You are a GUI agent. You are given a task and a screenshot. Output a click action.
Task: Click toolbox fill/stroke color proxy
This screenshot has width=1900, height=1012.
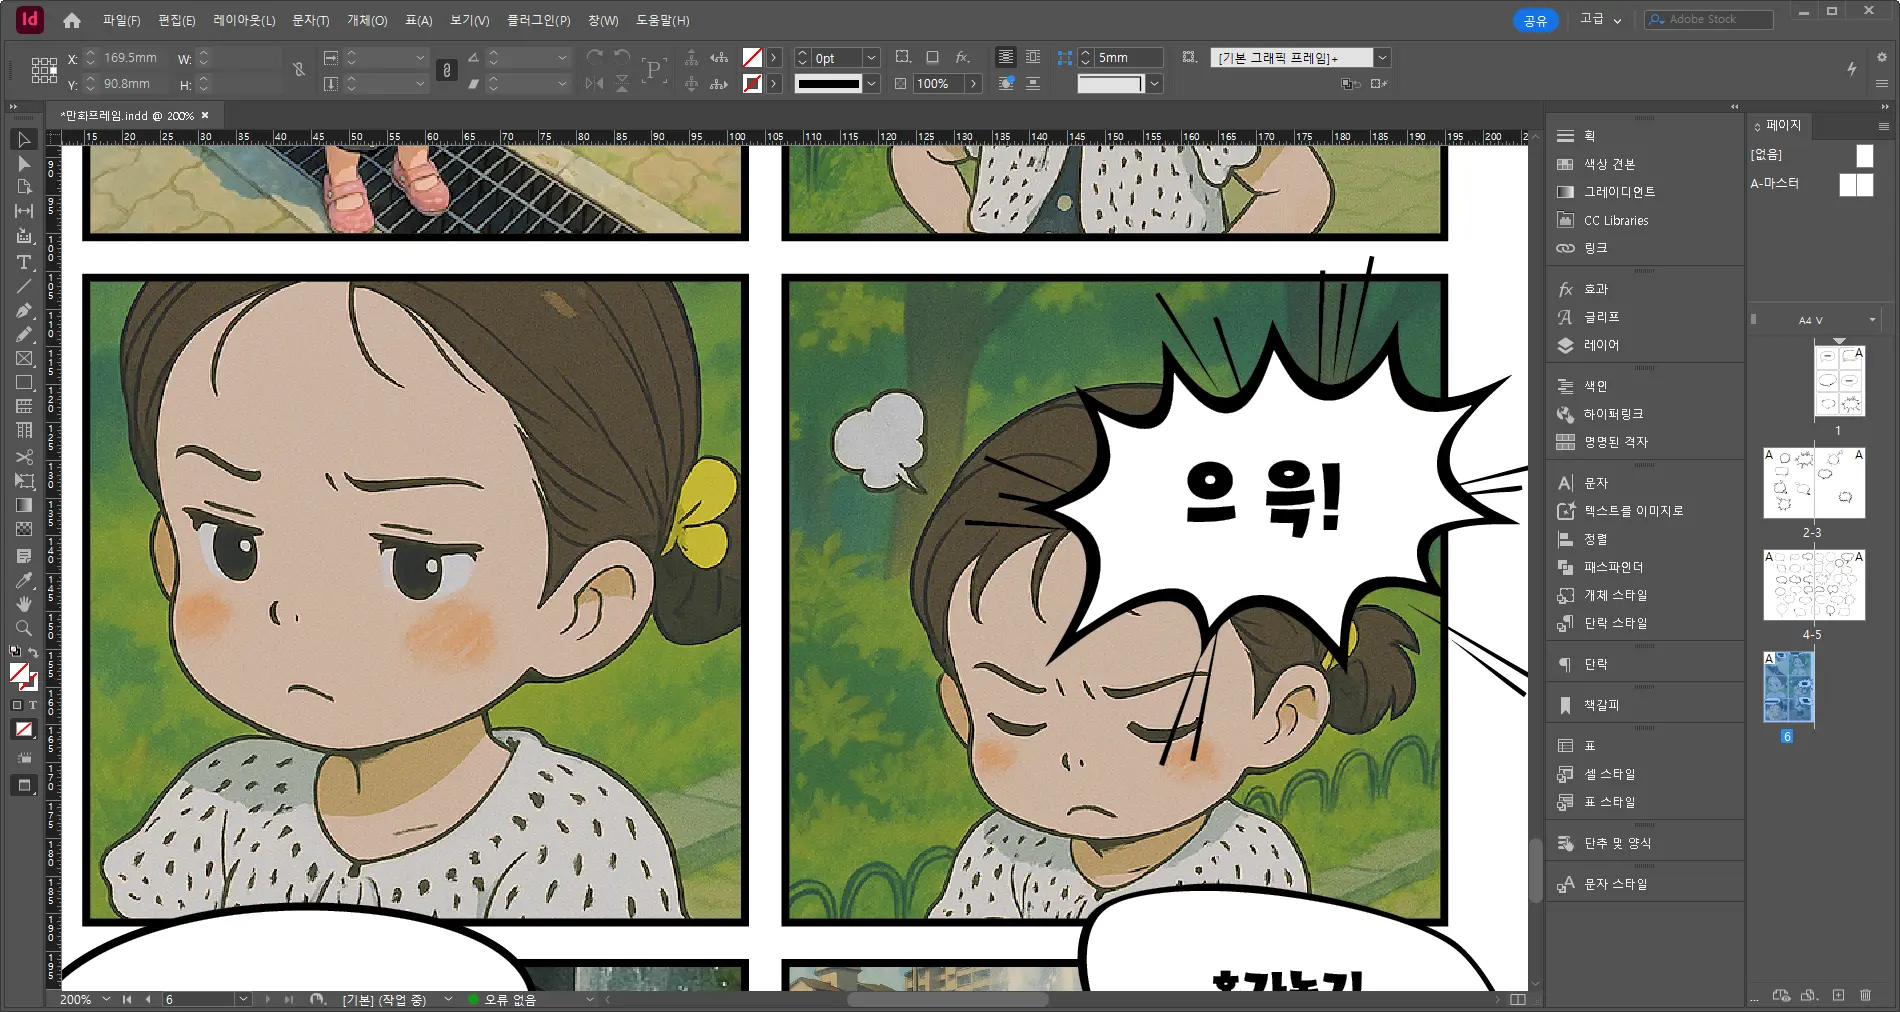point(23,677)
